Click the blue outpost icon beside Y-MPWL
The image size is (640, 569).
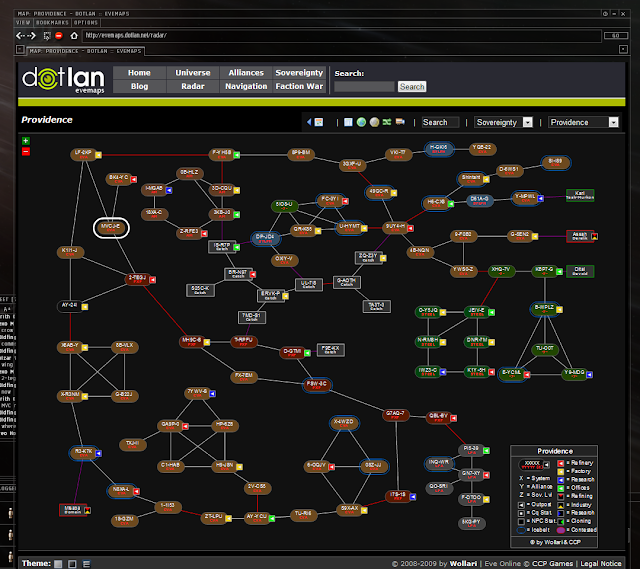click(x=540, y=198)
